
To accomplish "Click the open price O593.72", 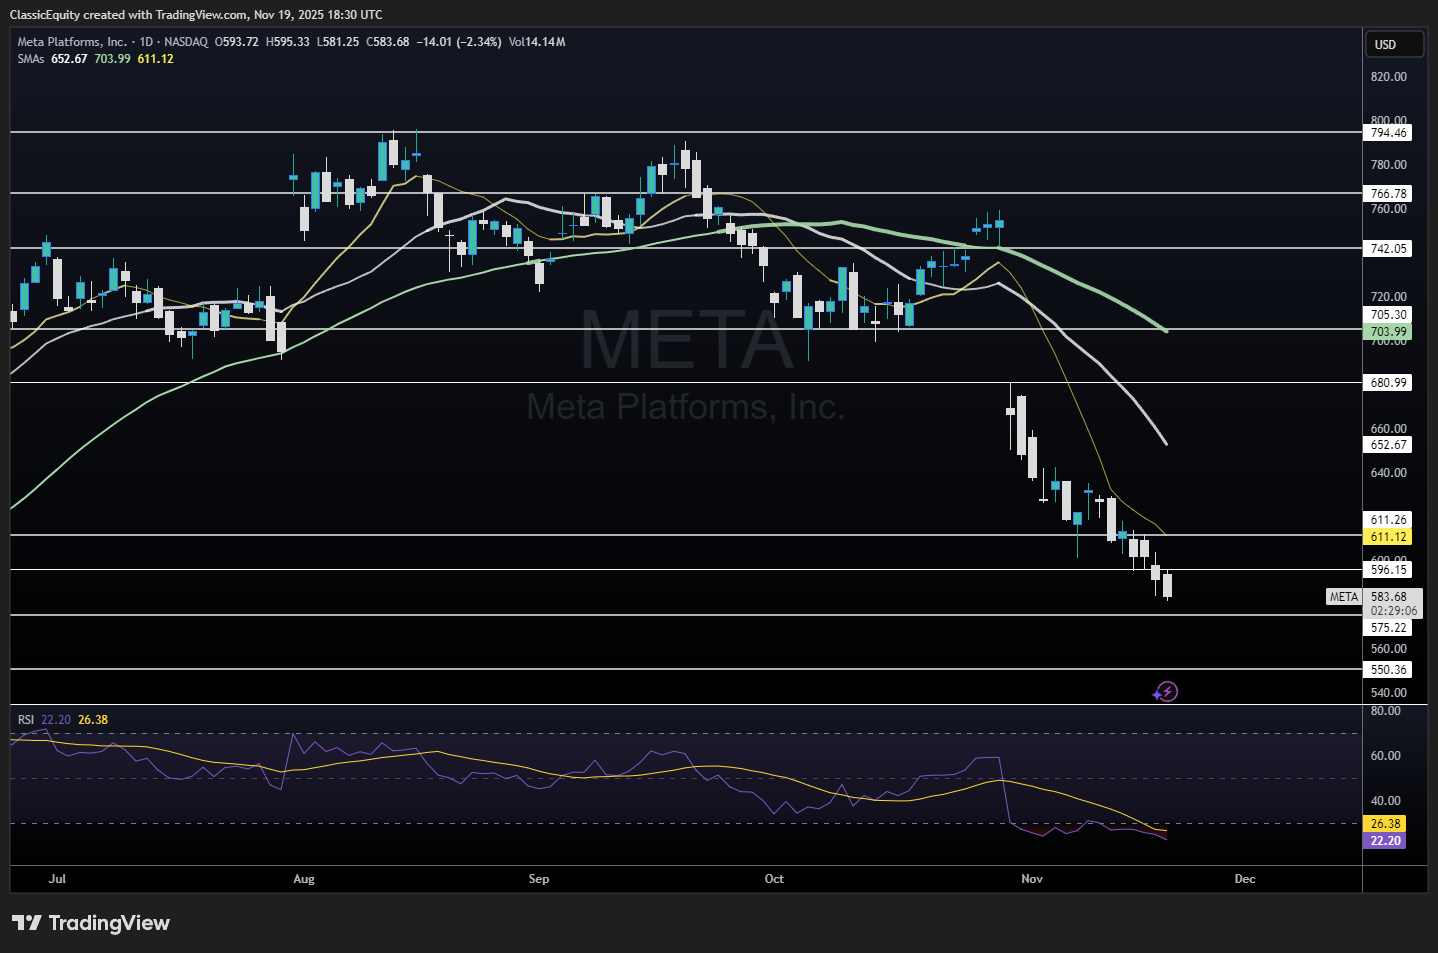I will [237, 42].
